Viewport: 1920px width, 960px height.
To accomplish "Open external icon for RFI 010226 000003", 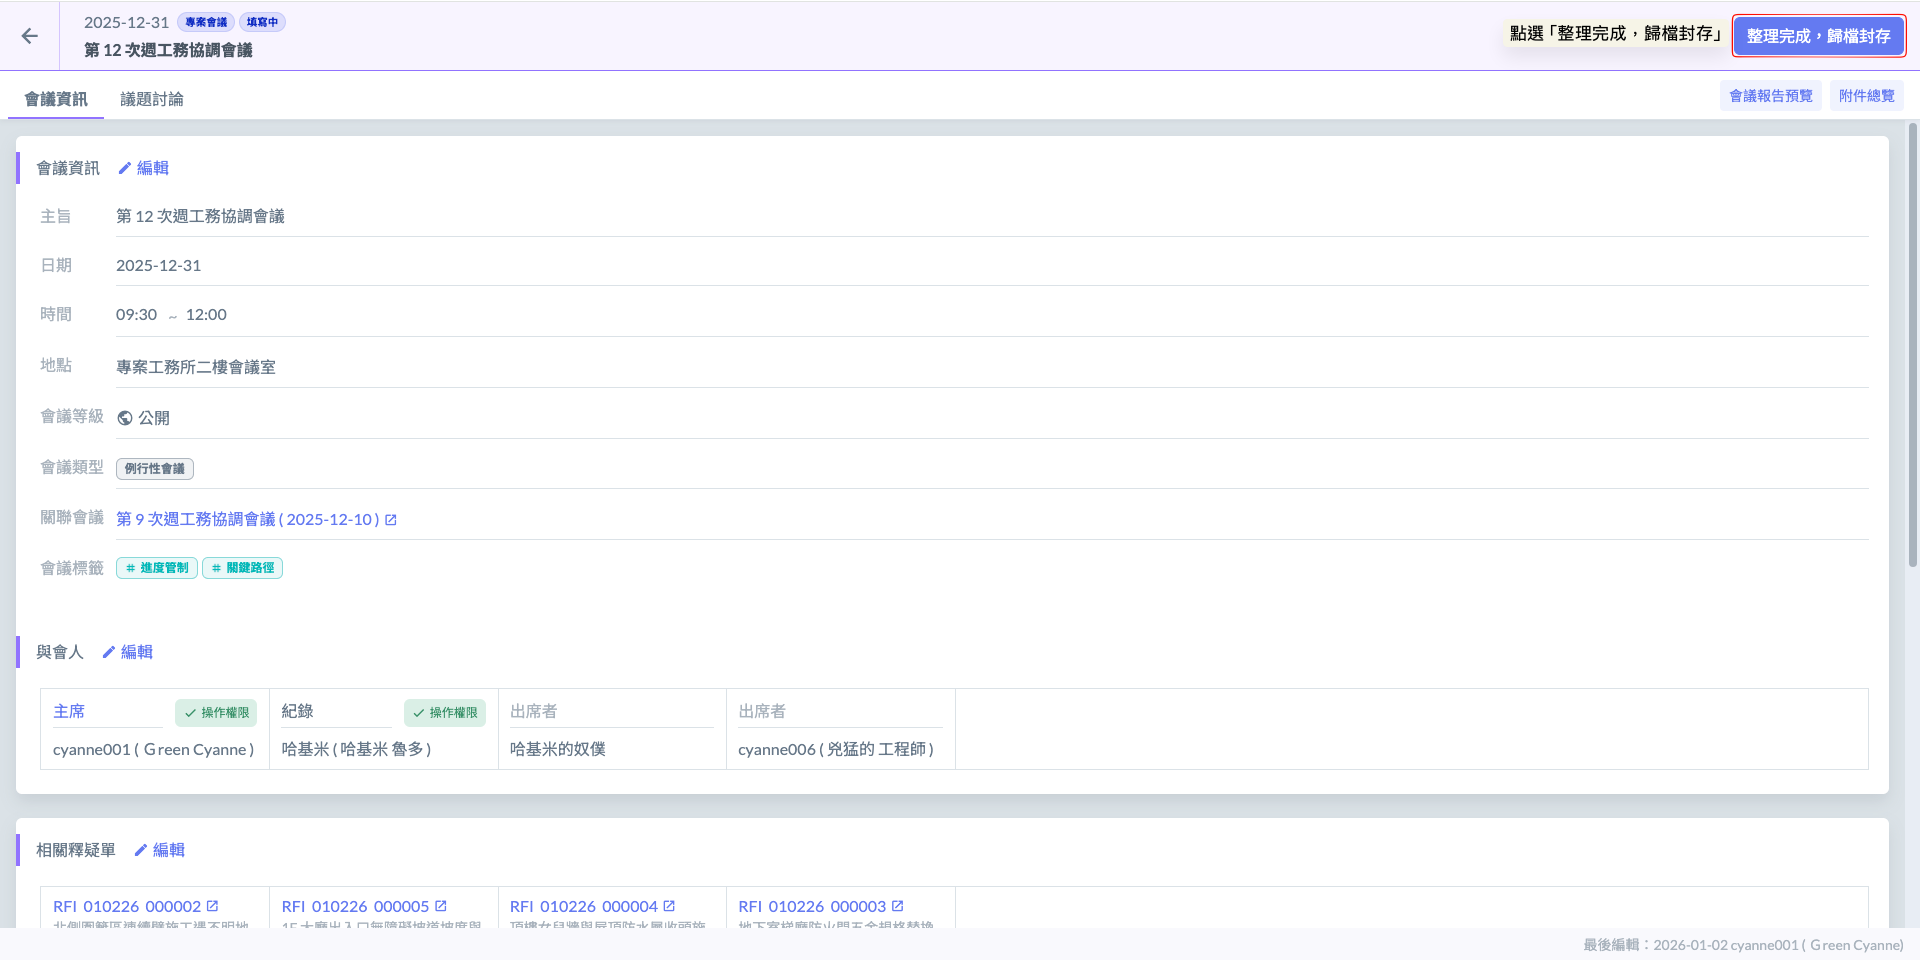I will pos(898,906).
